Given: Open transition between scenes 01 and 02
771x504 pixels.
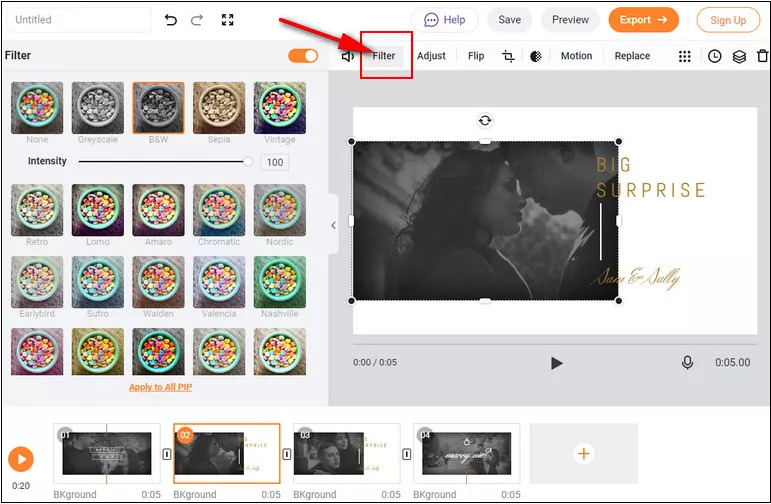Looking at the screenshot, I should tap(167, 454).
